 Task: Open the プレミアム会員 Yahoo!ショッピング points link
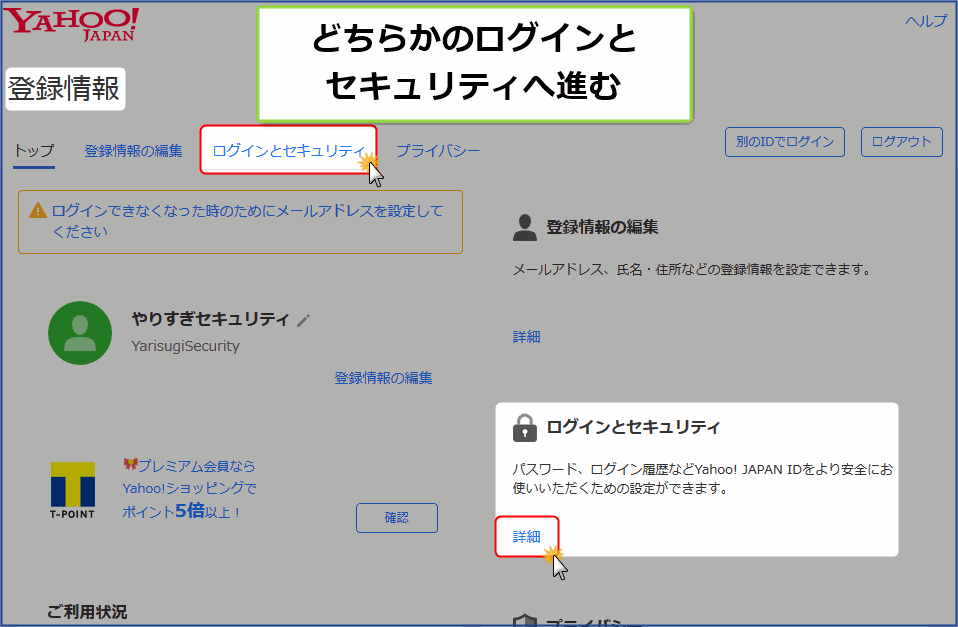[x=189, y=489]
